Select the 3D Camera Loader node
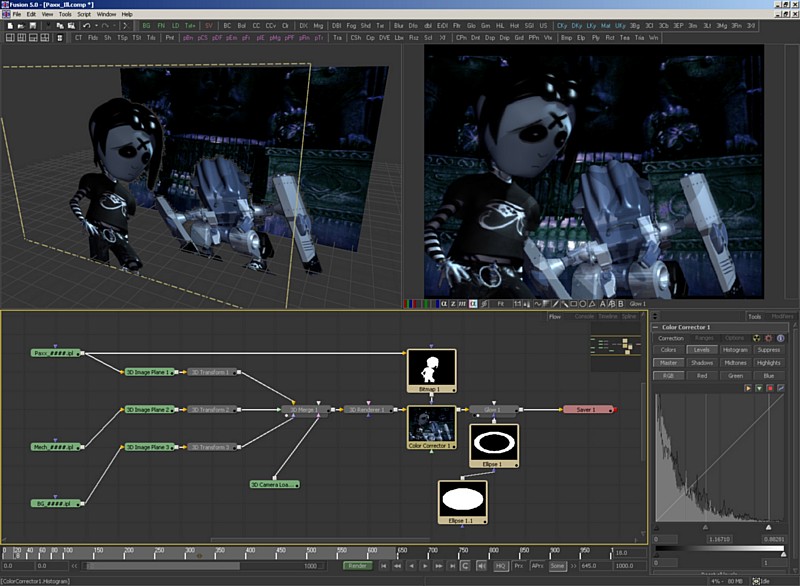The height and width of the screenshot is (586, 800). pos(274,485)
